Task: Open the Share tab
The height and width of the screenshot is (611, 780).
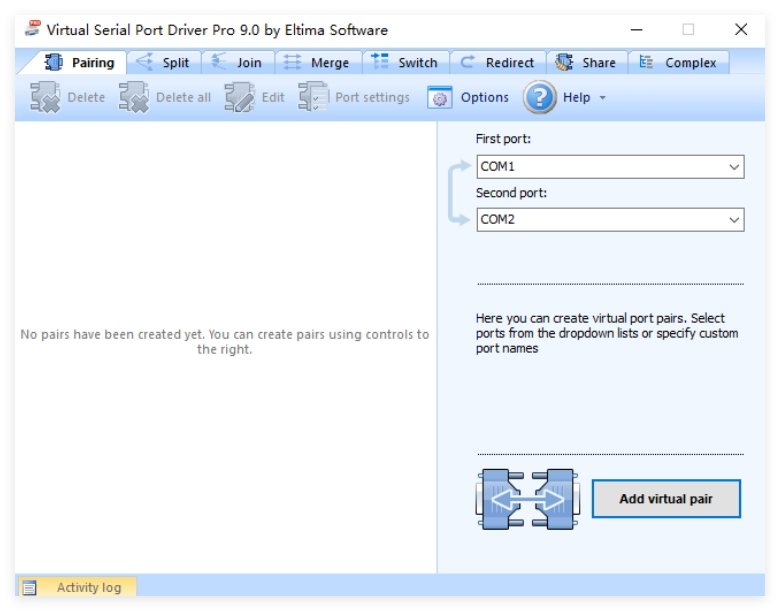Action: pos(587,63)
